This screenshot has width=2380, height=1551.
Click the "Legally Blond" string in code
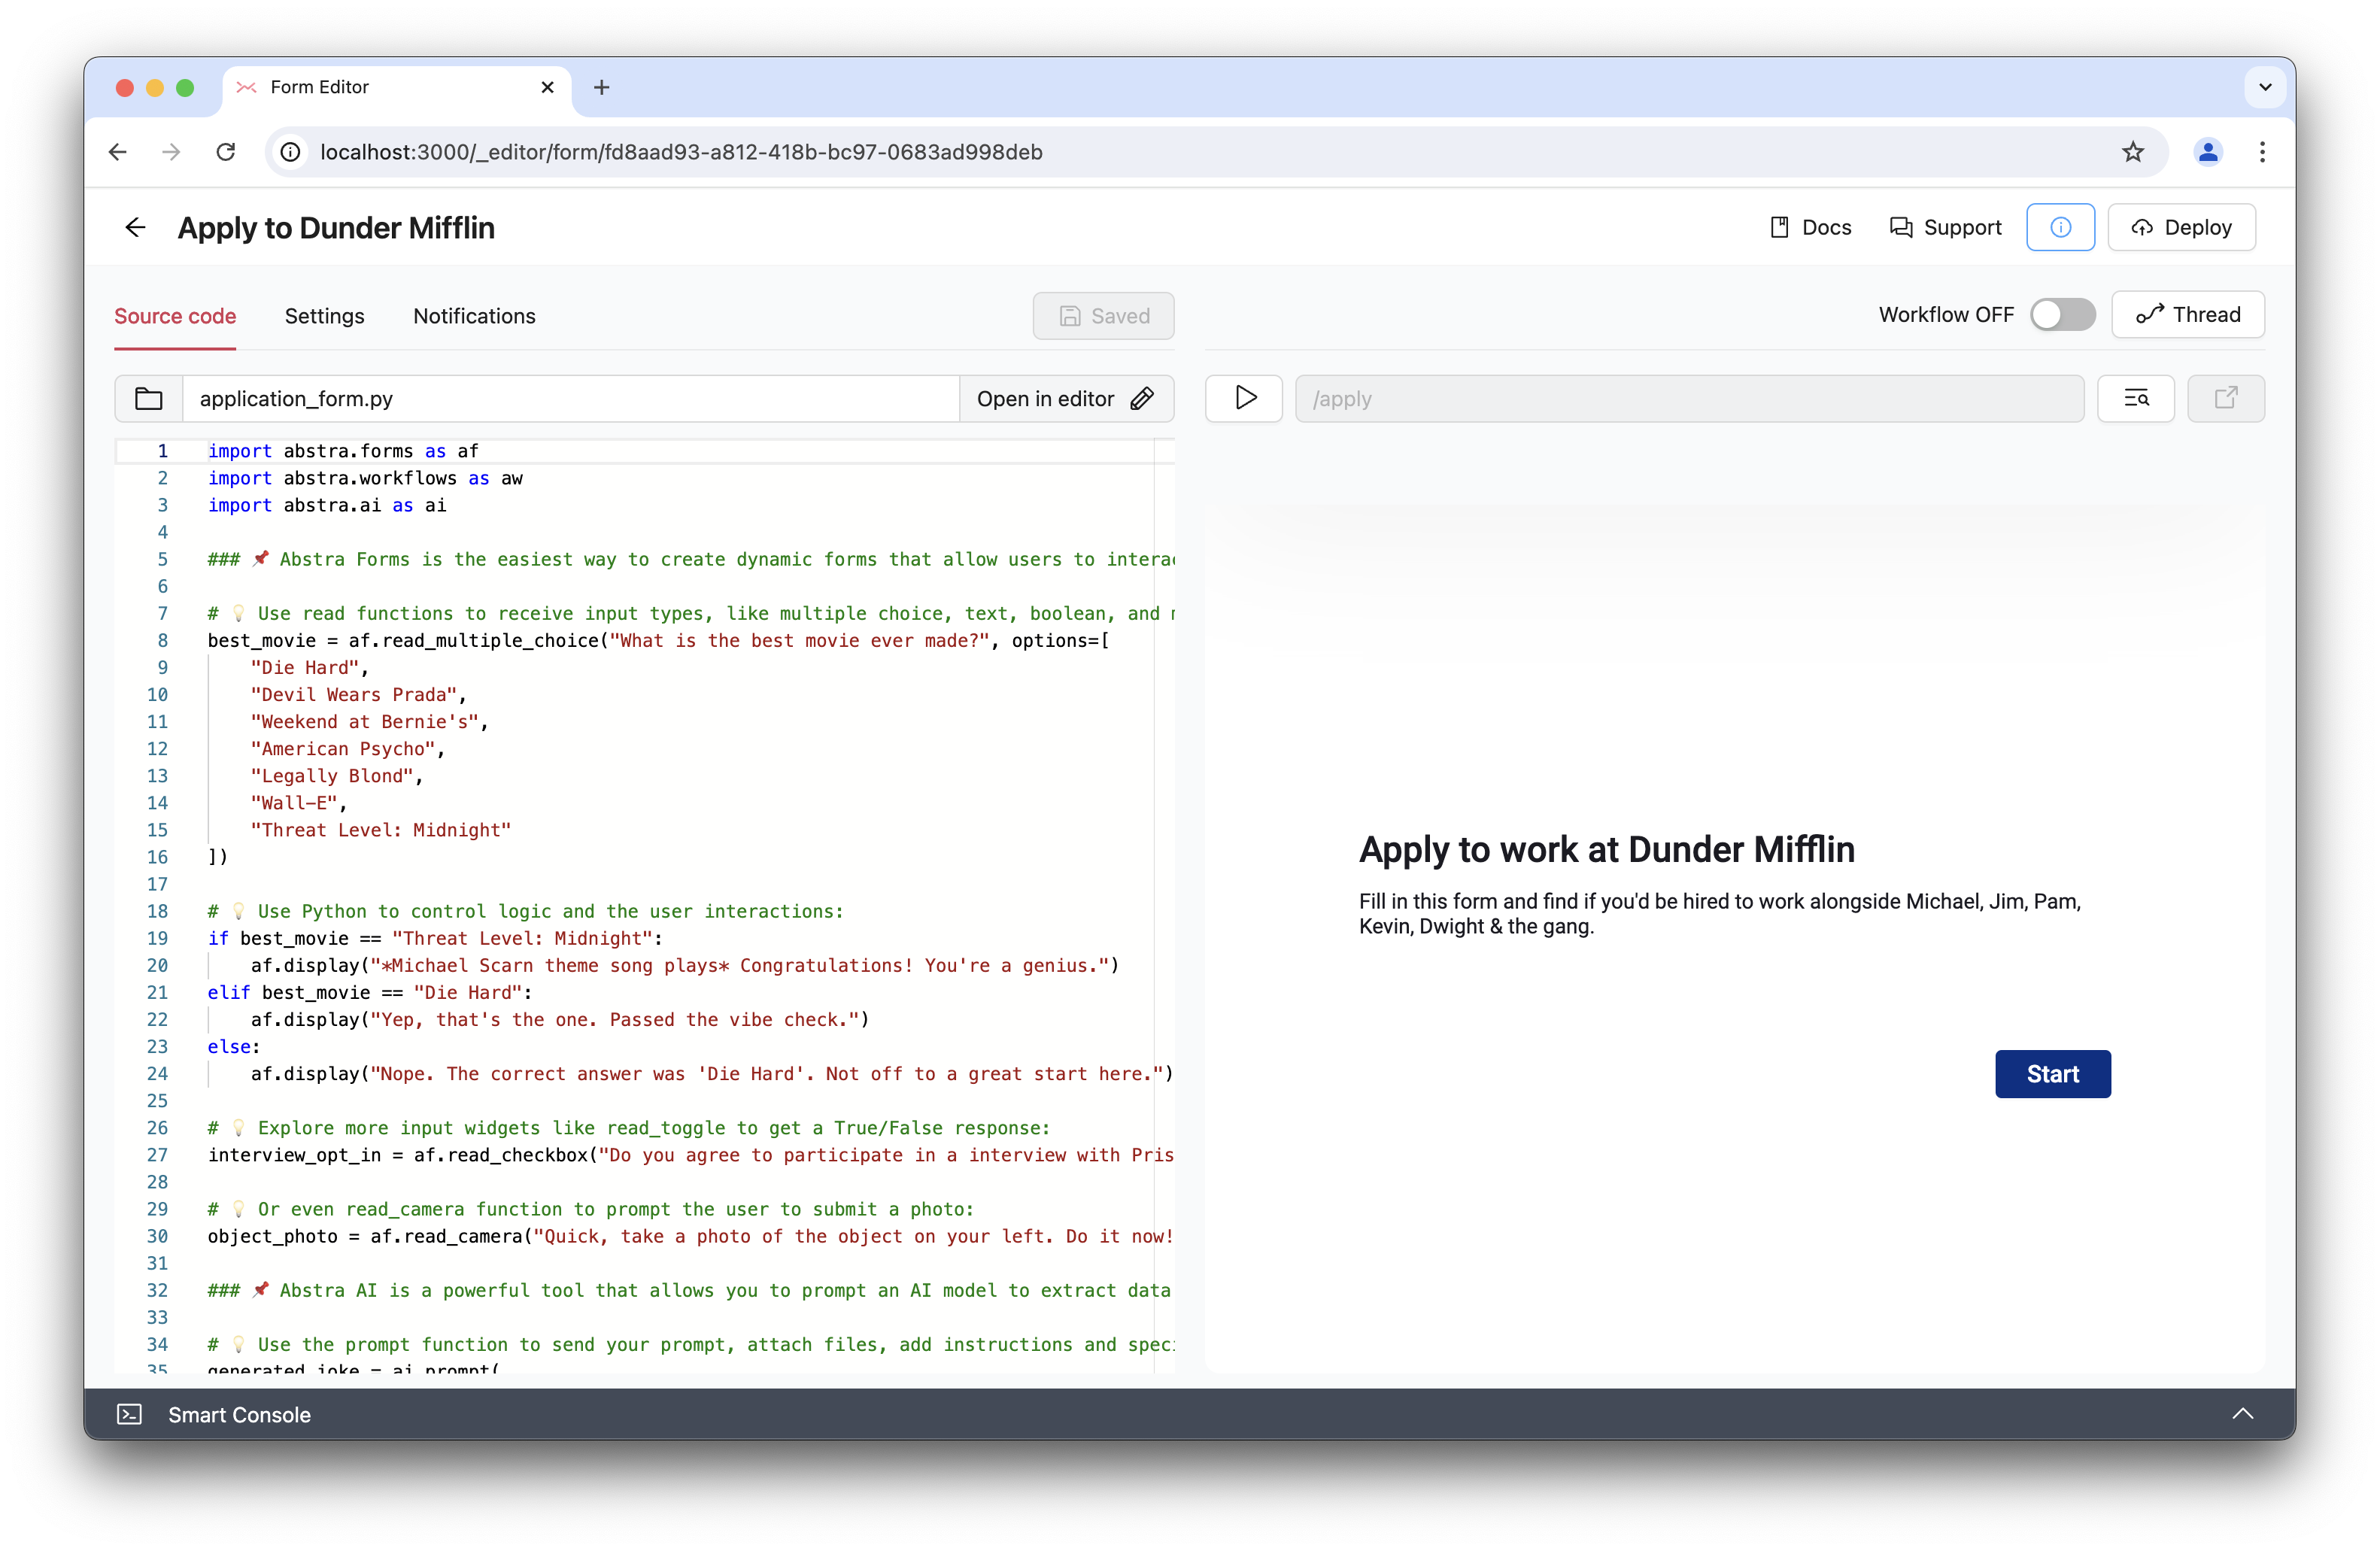332,776
